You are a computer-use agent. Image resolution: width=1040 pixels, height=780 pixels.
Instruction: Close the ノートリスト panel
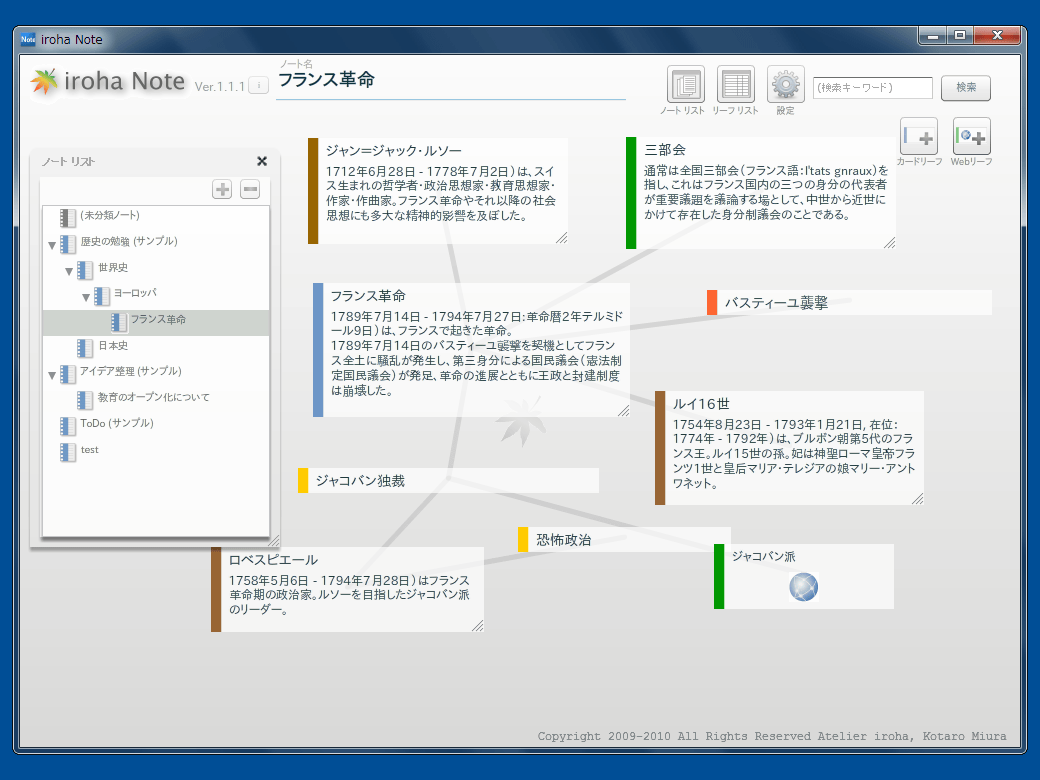[x=262, y=161]
